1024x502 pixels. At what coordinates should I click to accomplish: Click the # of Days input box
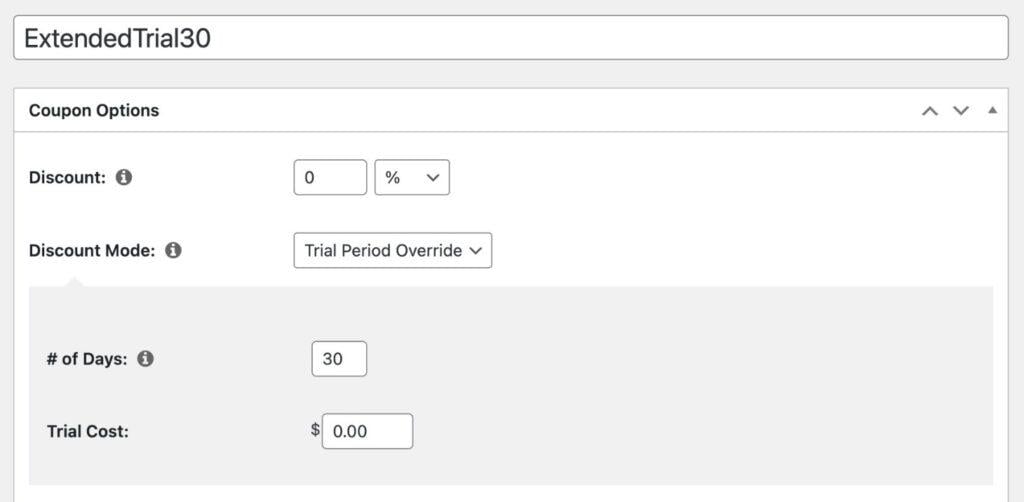(339, 359)
